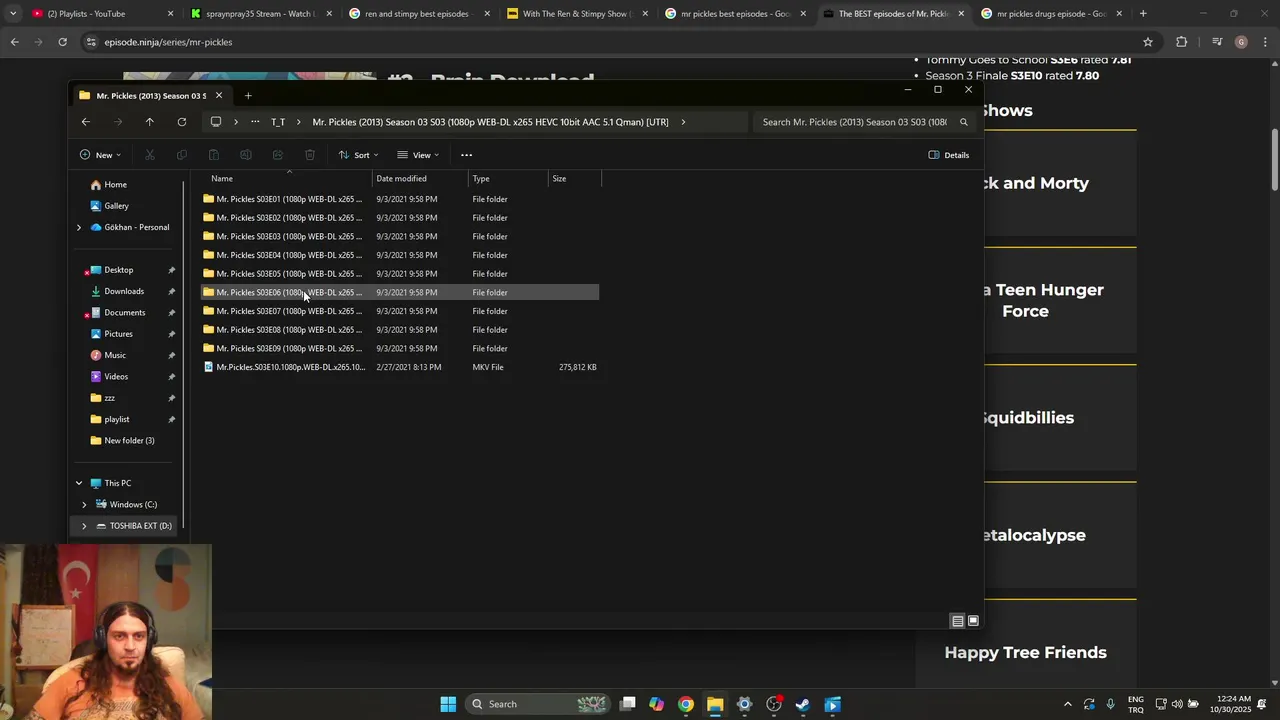Switch to mr pickles drugs episode tab
The height and width of the screenshot is (720, 1280).
1051,14
